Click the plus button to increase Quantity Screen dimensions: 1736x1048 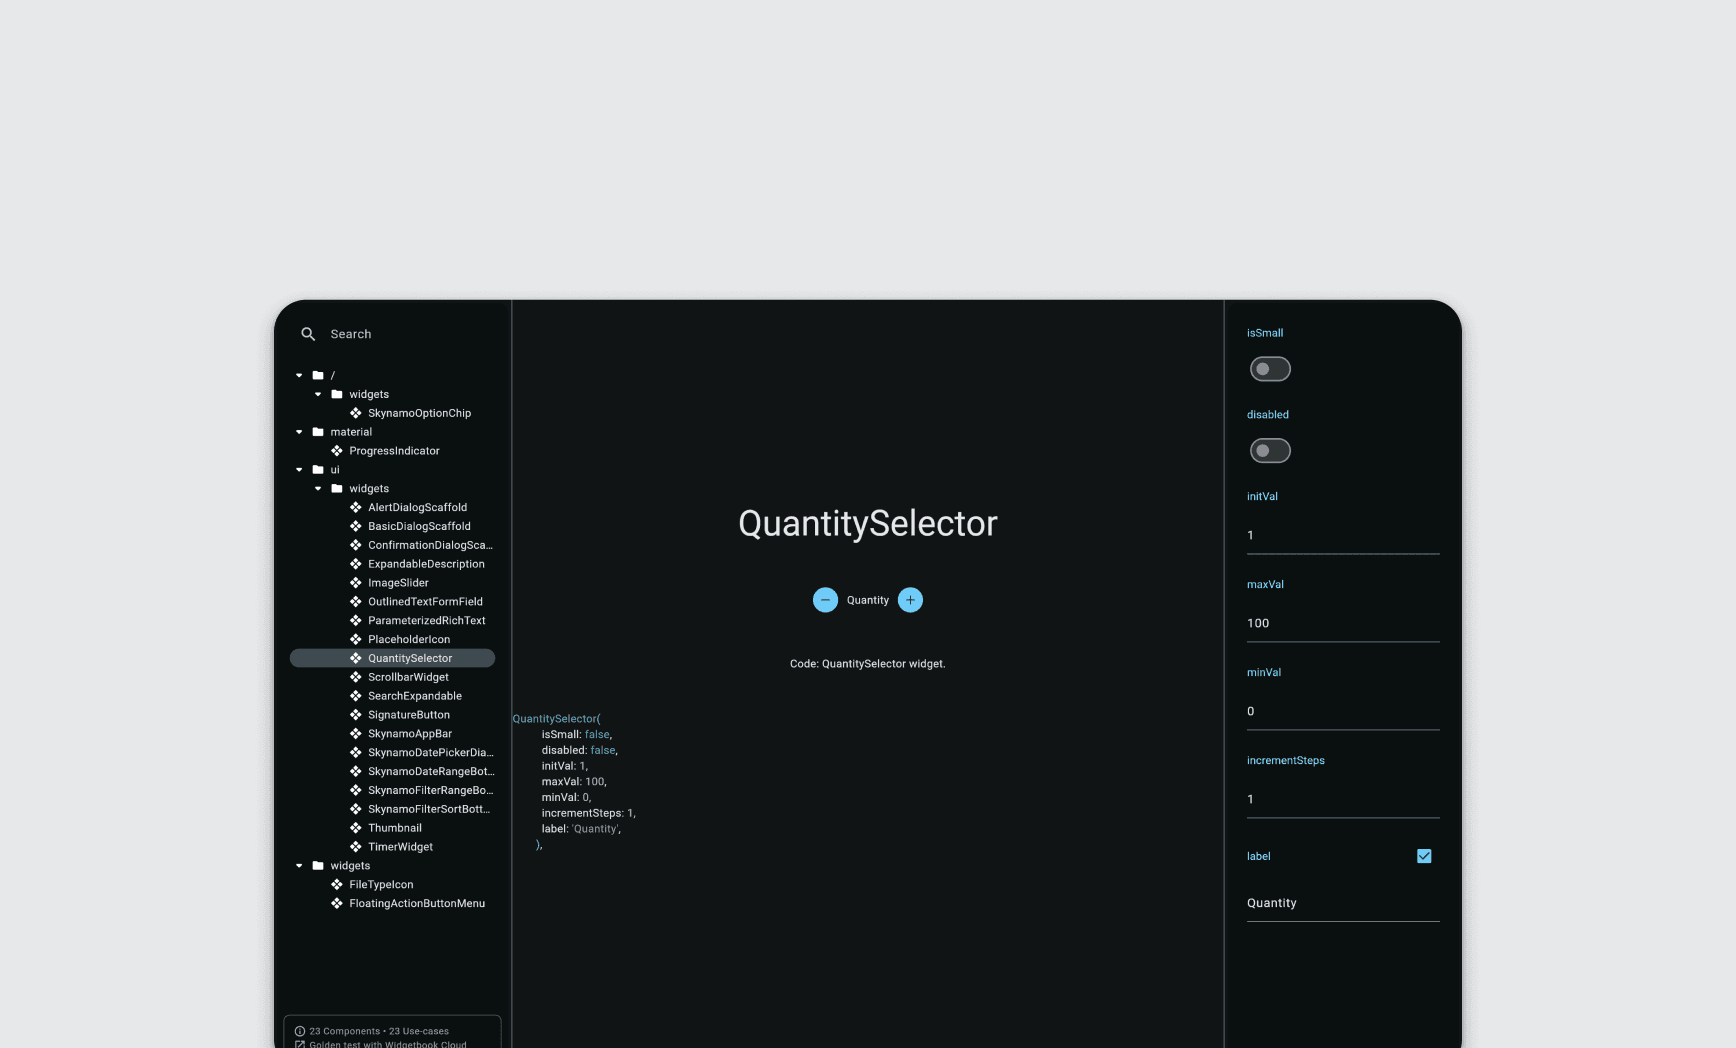(x=910, y=600)
